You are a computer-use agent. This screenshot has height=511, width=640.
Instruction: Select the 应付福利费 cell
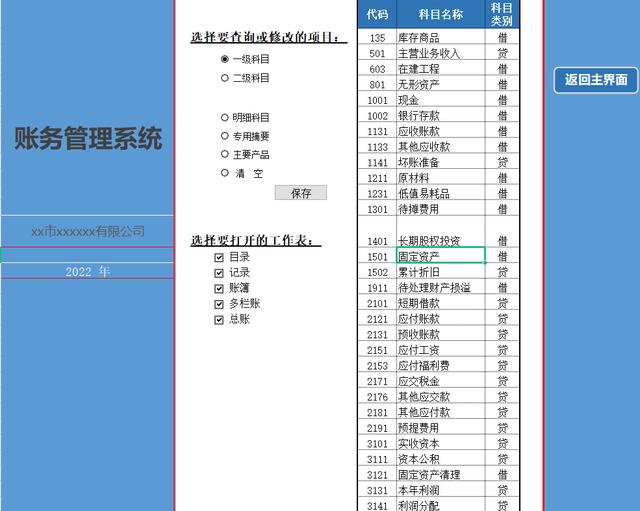pyautogui.click(x=441, y=365)
